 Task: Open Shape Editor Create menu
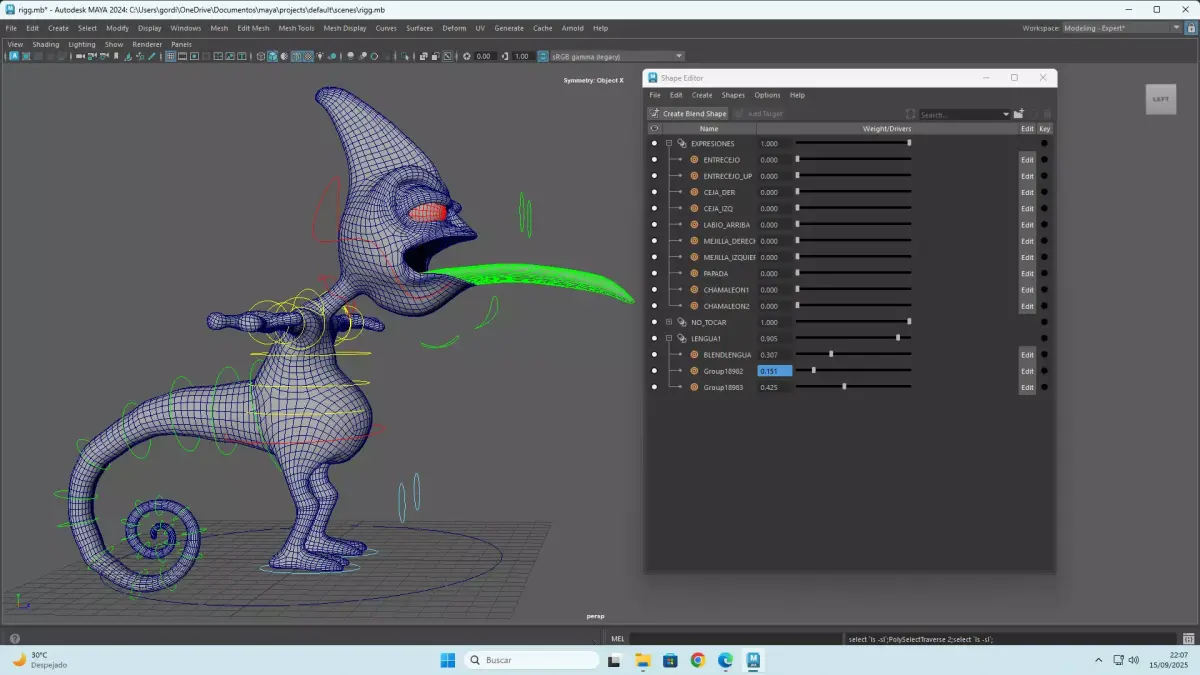coord(702,95)
